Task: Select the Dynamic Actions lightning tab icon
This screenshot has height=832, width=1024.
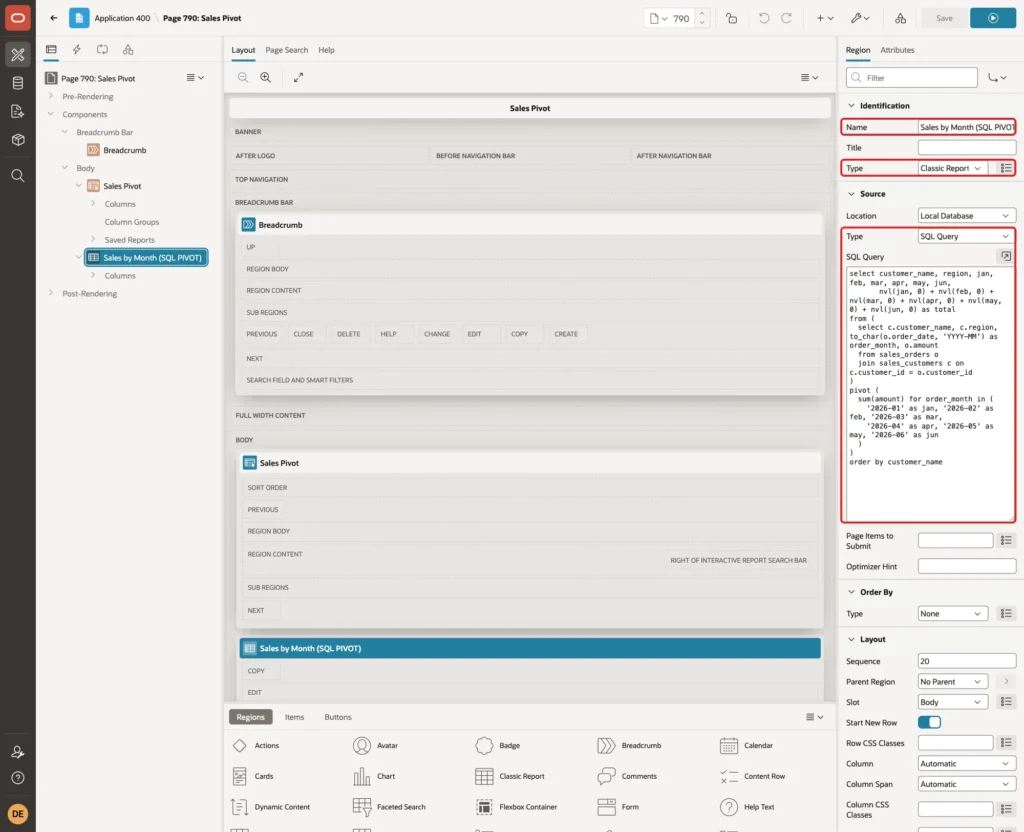Action: 76,50
